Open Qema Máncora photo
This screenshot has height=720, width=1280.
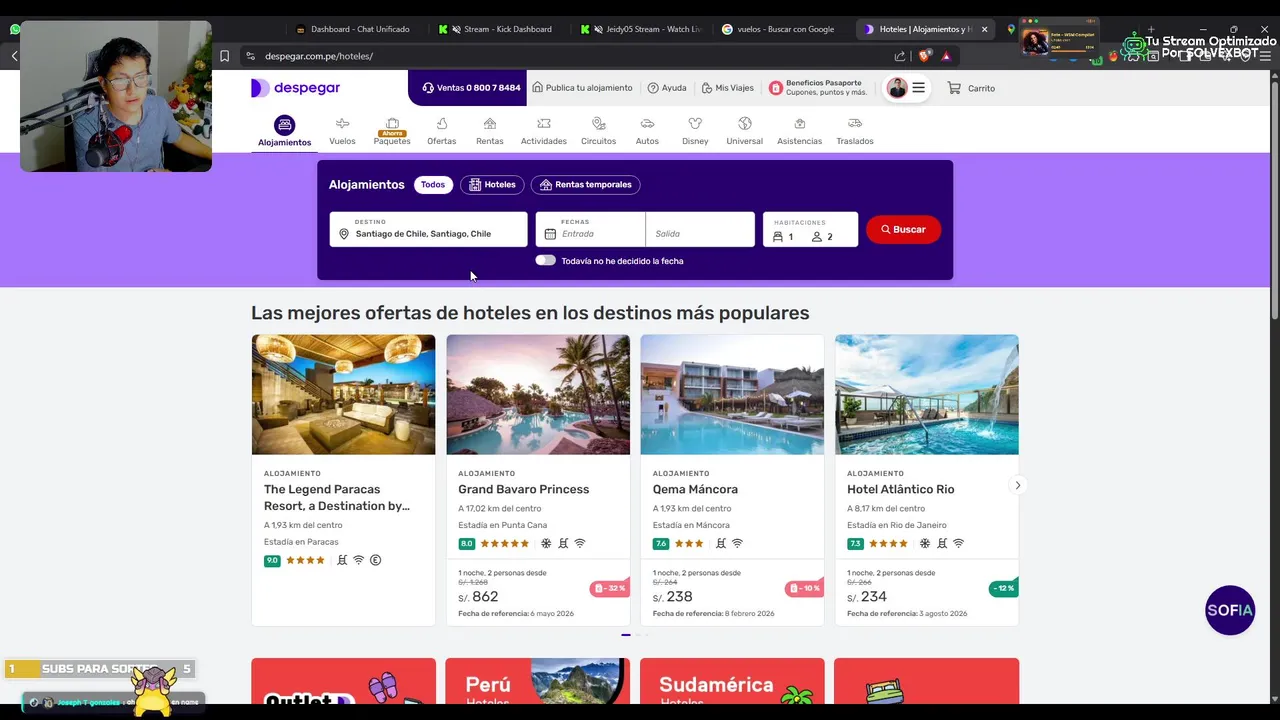pos(732,394)
